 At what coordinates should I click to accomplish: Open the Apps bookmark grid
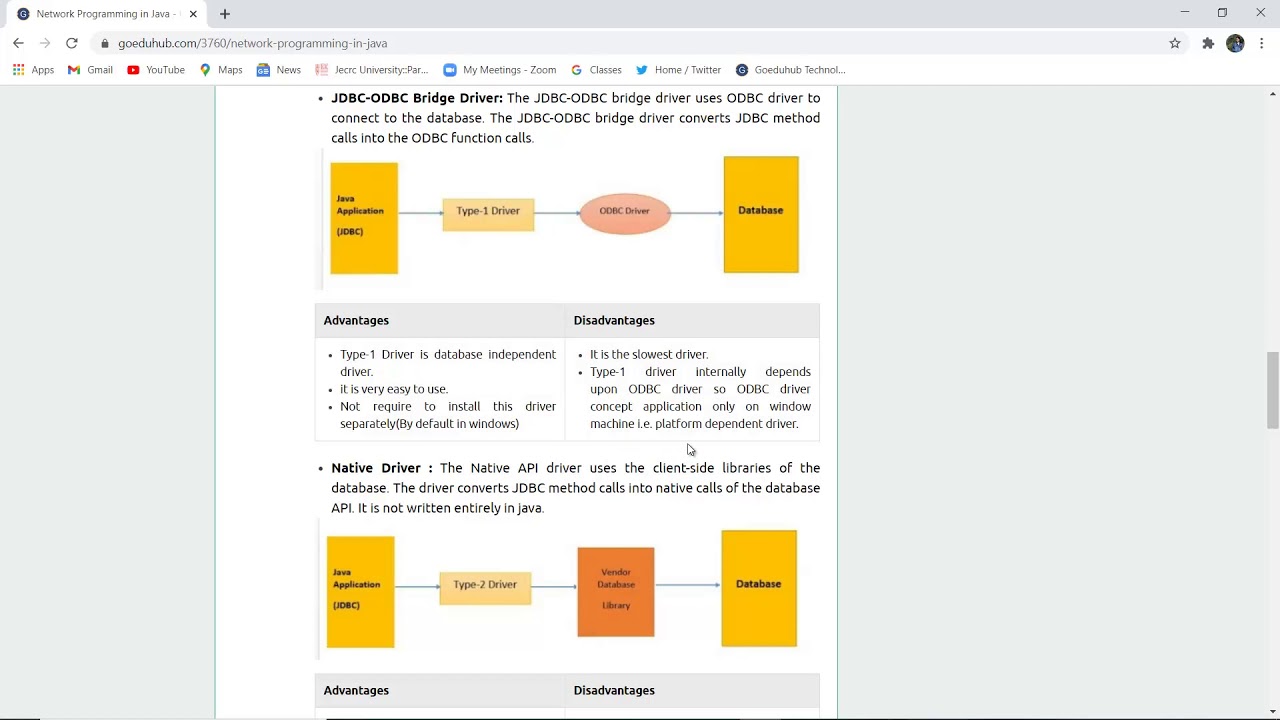coord(33,70)
